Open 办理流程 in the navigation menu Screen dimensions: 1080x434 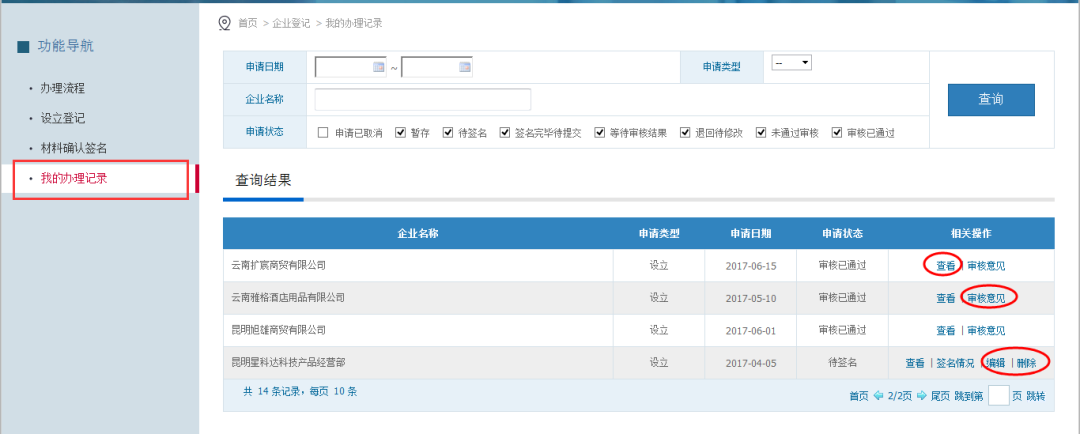tap(63, 88)
